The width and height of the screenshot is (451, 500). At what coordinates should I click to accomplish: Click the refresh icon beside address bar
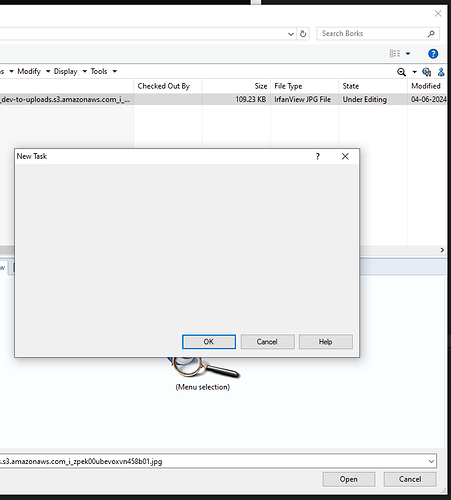[x=303, y=34]
